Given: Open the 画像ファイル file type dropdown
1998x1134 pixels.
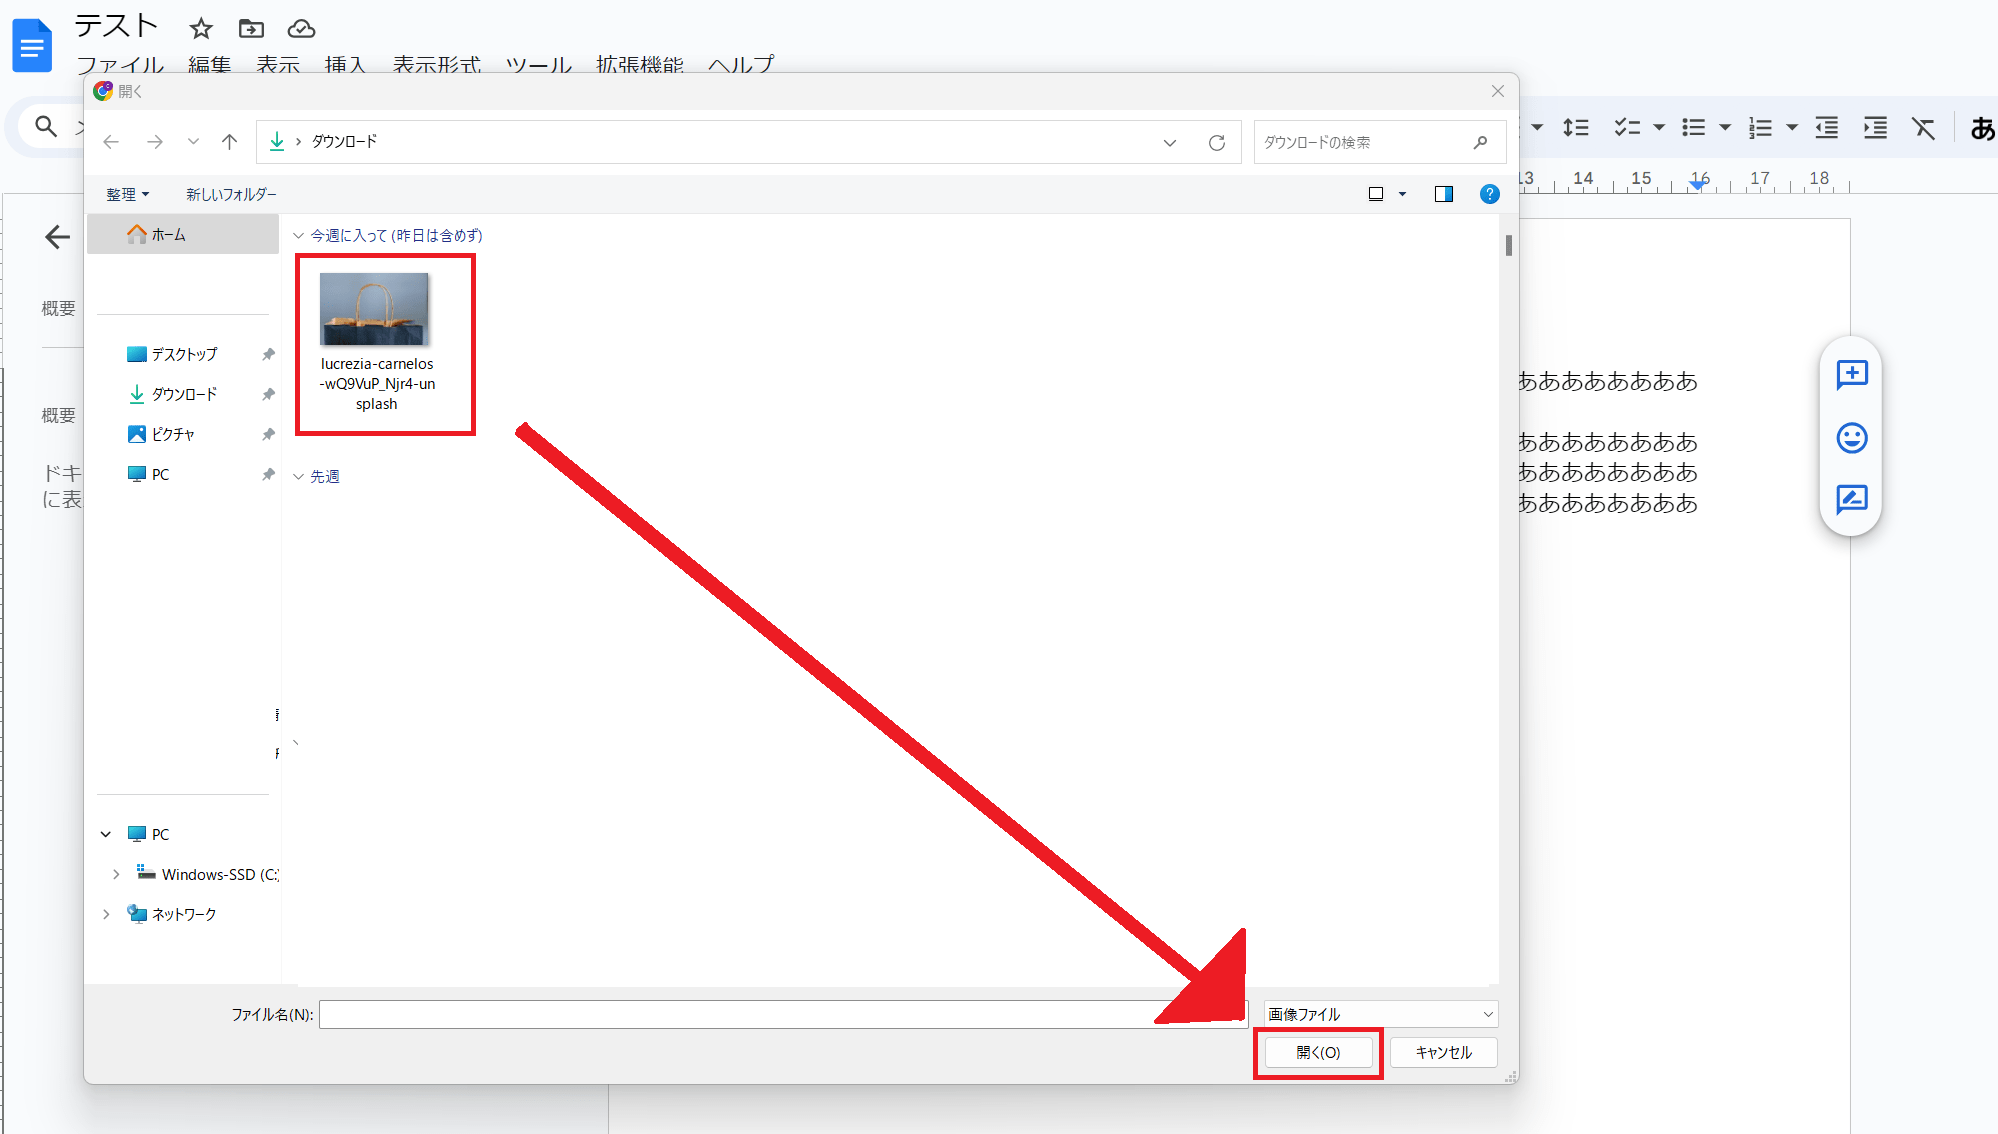Looking at the screenshot, I should coord(1380,1014).
